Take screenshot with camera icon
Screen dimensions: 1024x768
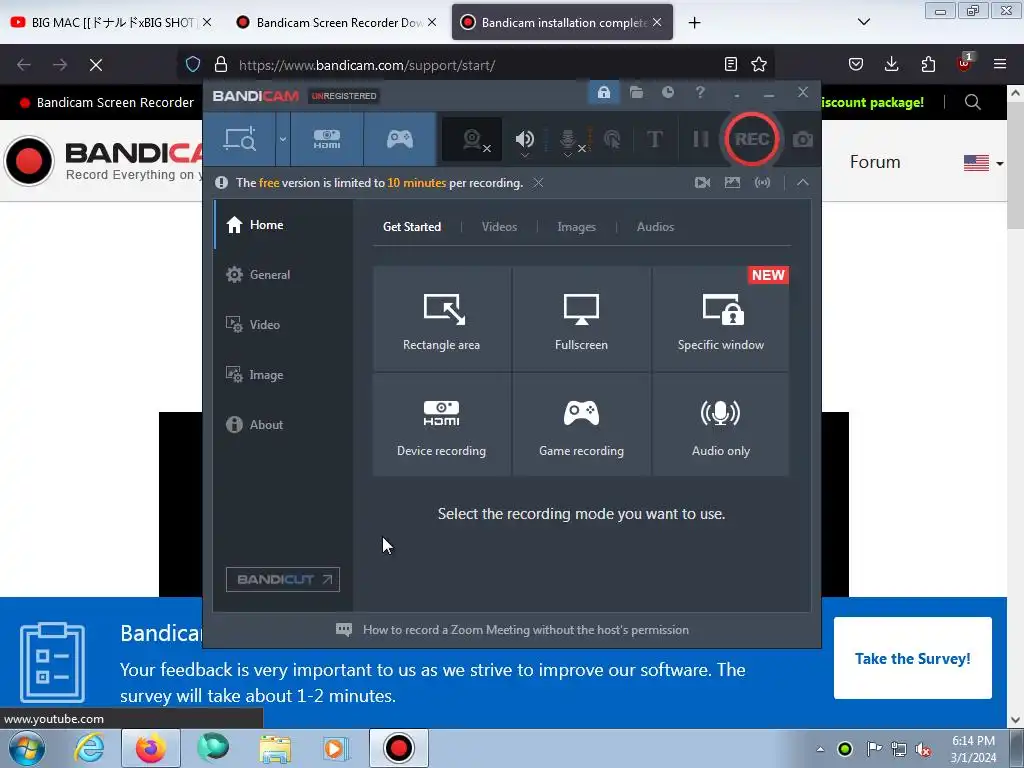[x=803, y=139]
